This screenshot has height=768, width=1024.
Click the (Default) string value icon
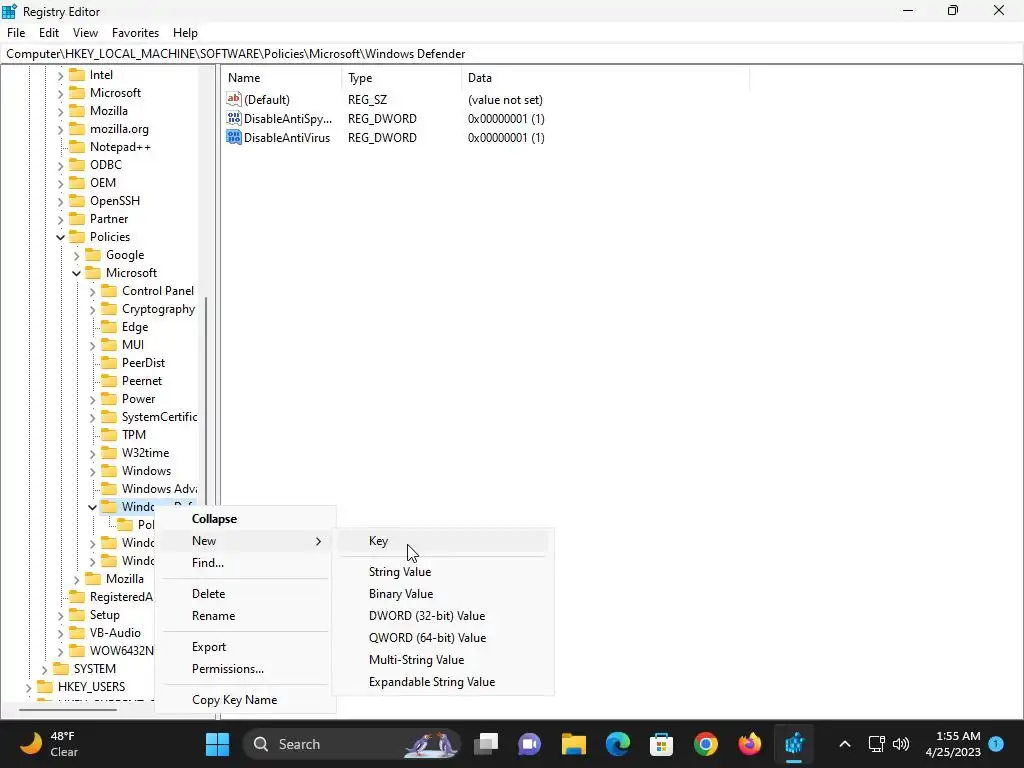(234, 99)
